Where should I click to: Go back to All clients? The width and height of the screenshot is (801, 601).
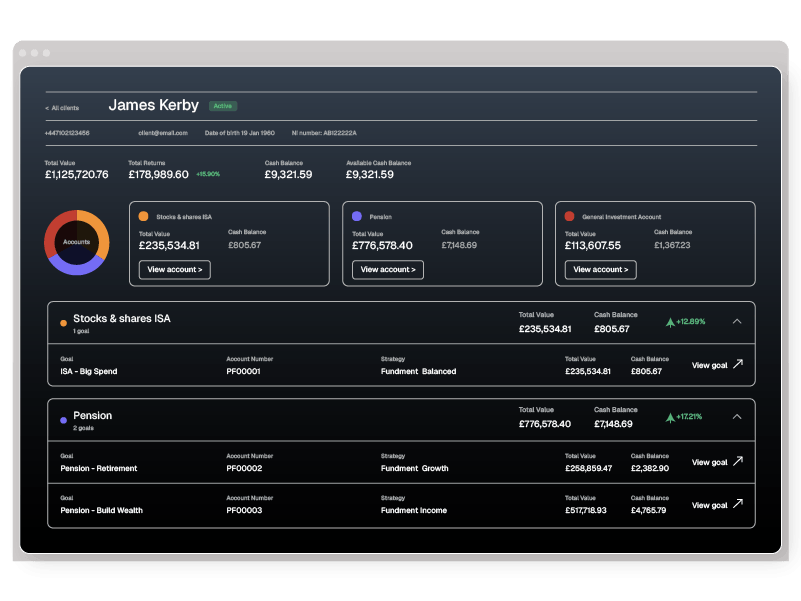click(62, 108)
